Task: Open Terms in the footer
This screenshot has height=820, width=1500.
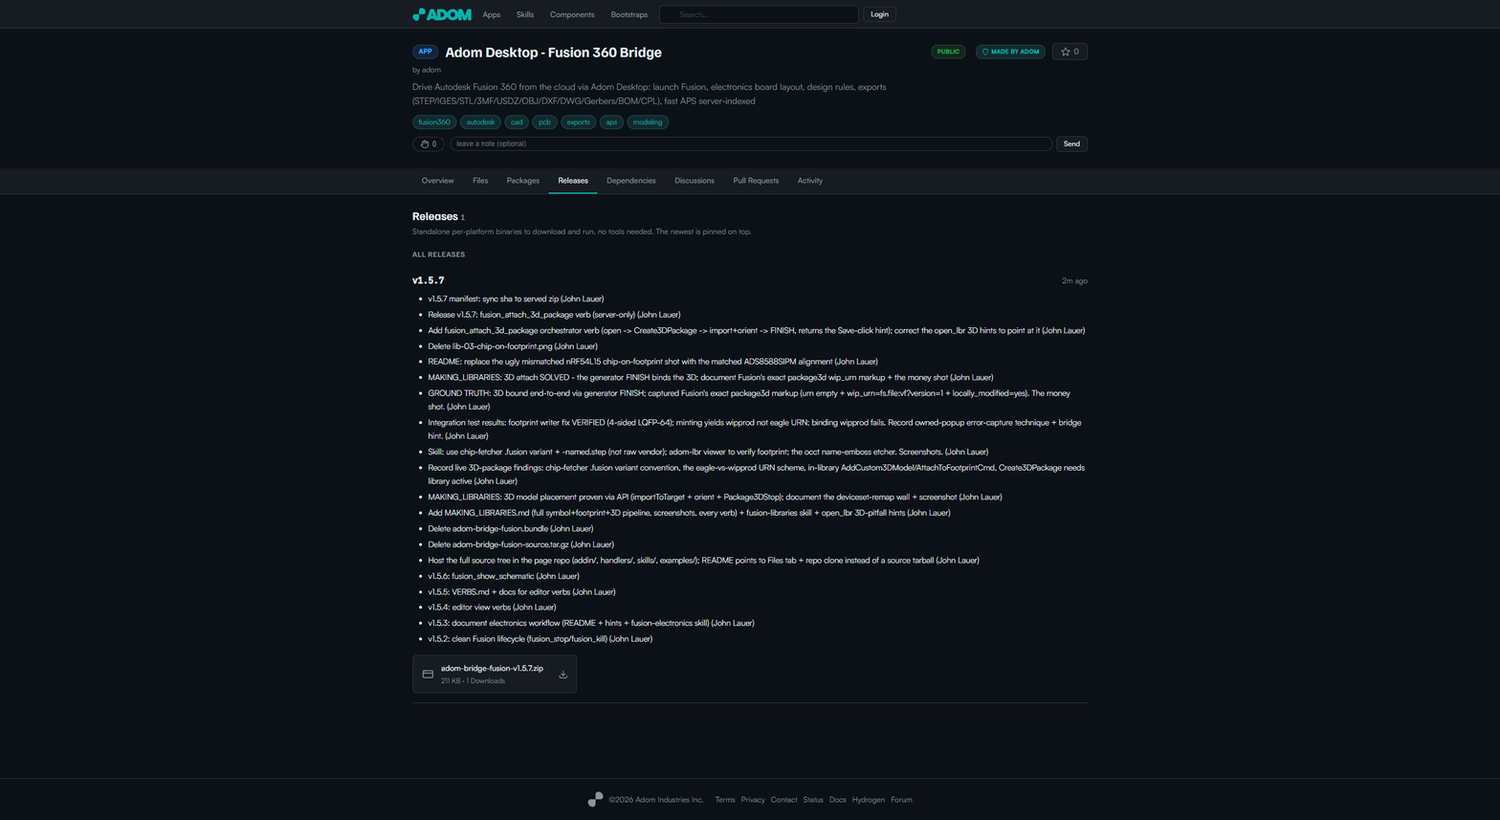Action: point(725,800)
